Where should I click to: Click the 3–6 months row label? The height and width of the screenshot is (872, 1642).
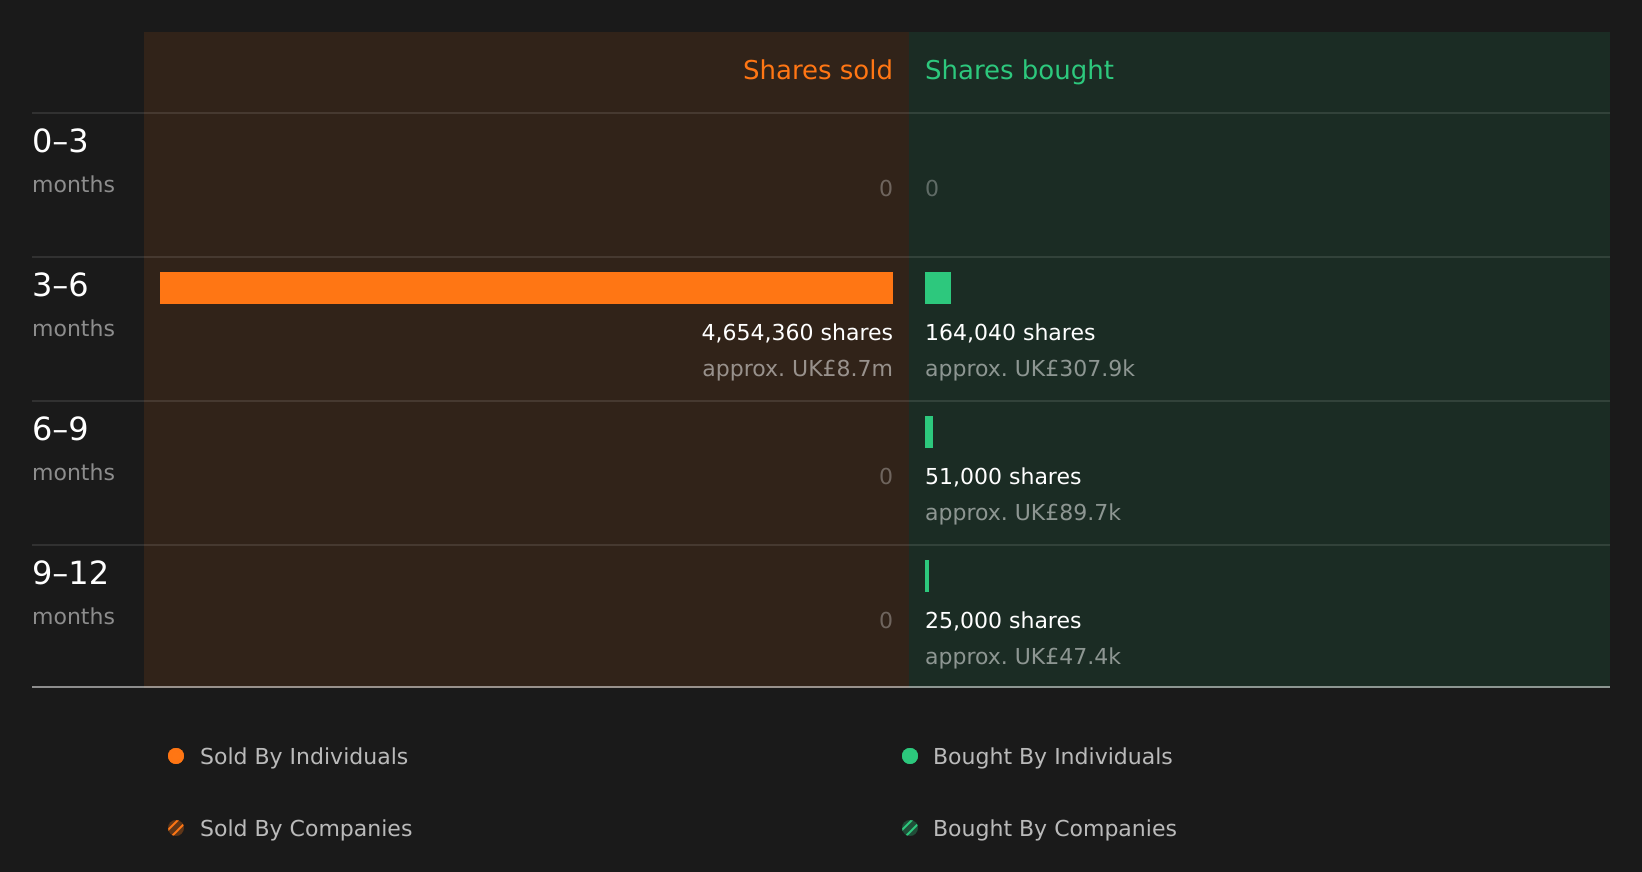click(x=73, y=305)
